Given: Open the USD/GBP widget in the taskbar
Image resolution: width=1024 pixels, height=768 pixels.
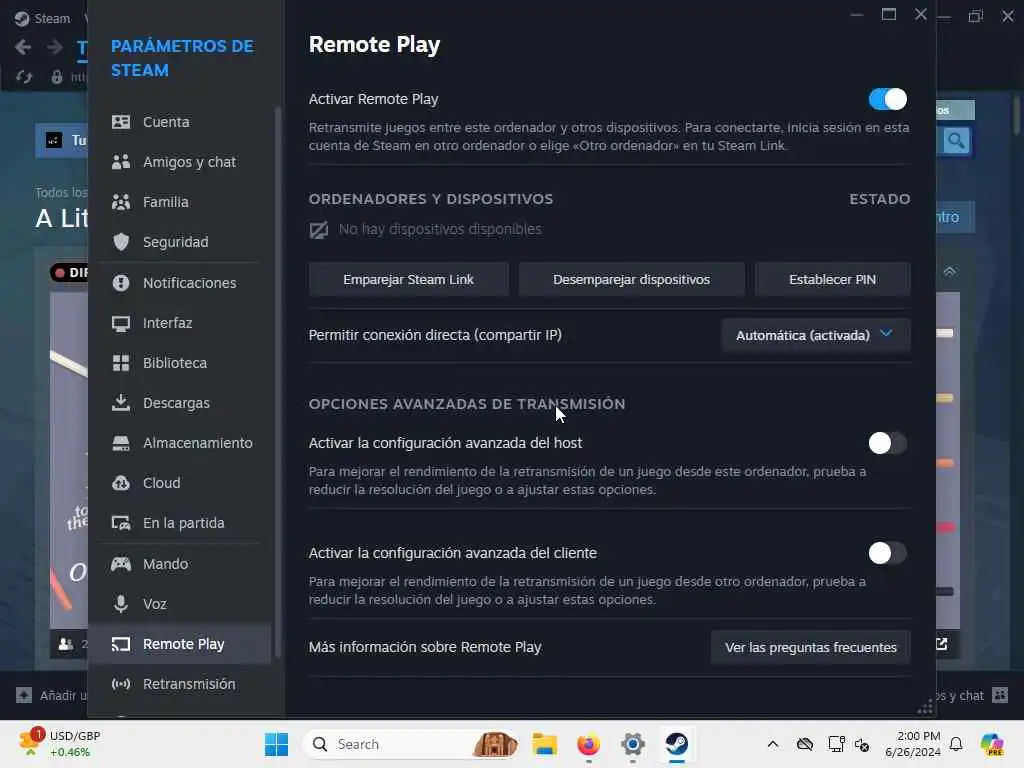Looking at the screenshot, I should click(x=60, y=744).
